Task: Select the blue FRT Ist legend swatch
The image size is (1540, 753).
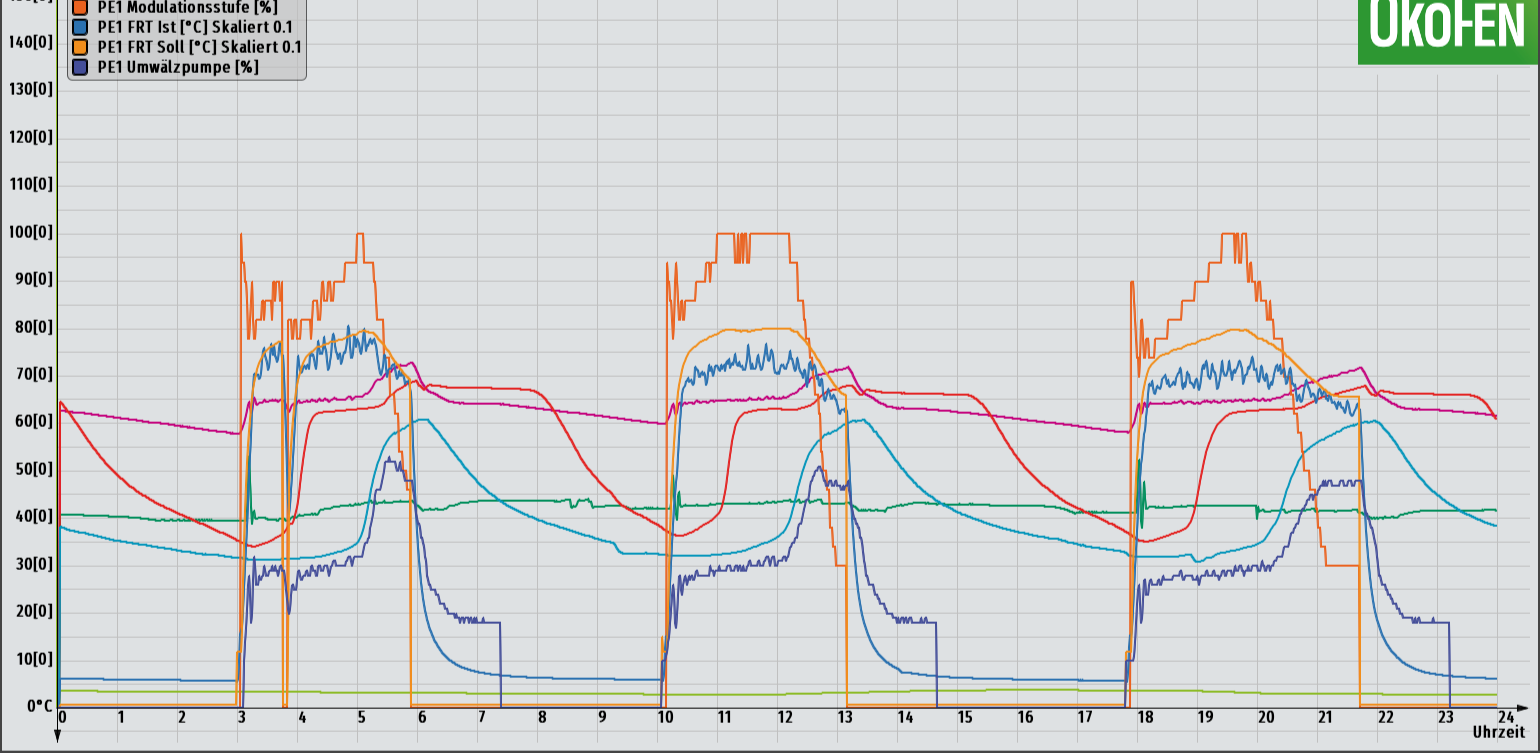Action: 81,27
